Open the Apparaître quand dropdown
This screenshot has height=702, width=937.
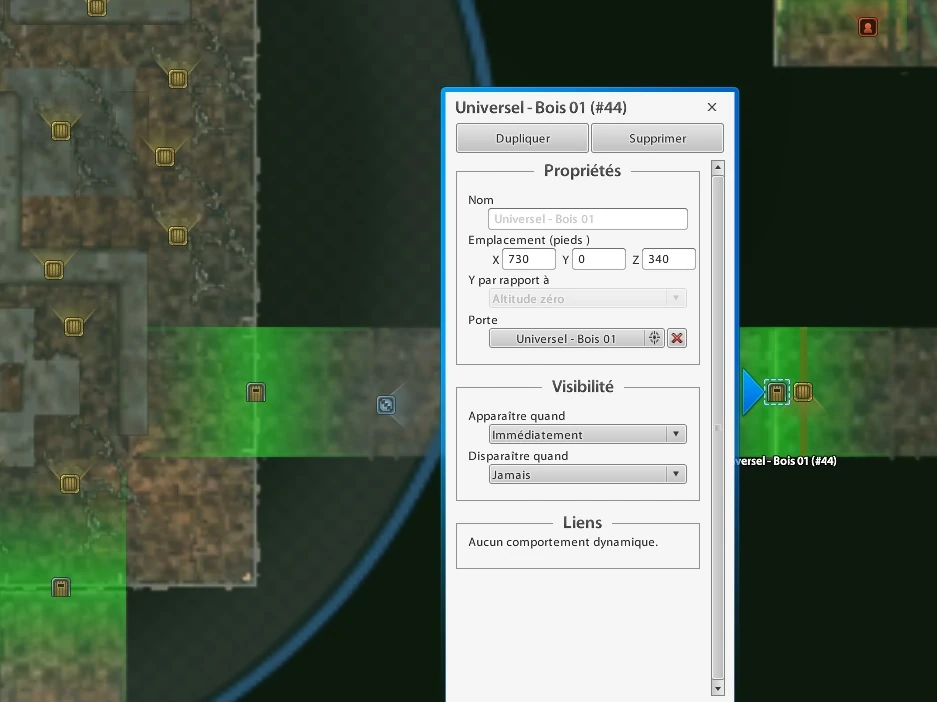point(587,434)
